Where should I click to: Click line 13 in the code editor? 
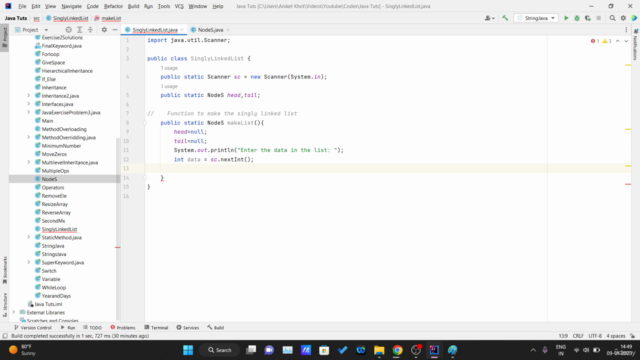coord(346,168)
